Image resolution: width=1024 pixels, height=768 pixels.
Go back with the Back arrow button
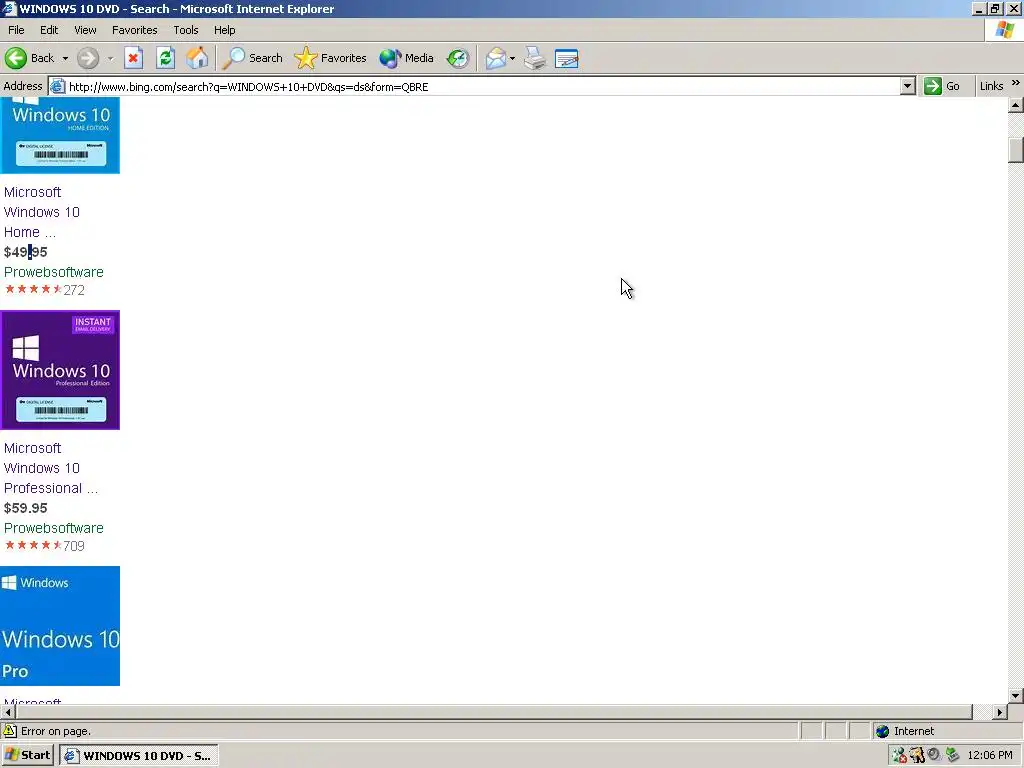(x=29, y=58)
